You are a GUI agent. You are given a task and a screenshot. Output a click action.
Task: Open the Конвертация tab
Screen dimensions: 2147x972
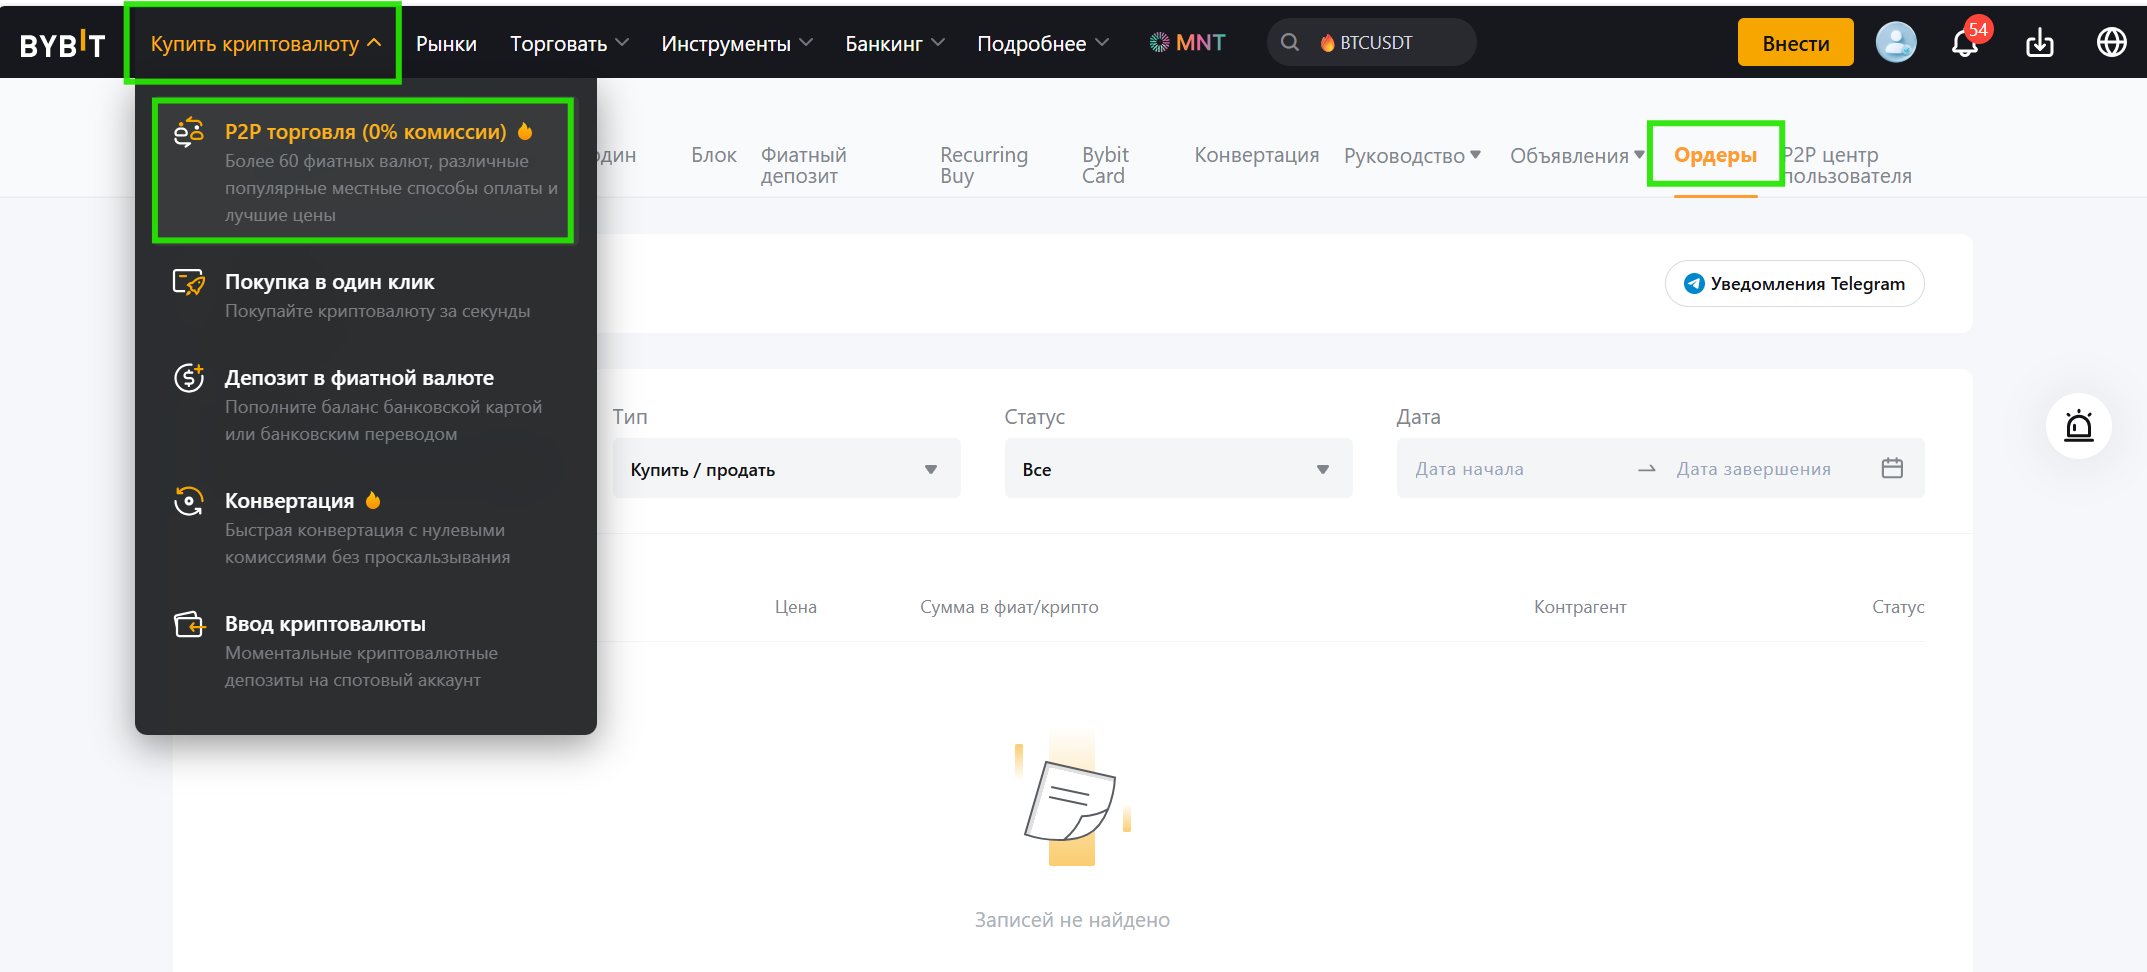click(1256, 155)
